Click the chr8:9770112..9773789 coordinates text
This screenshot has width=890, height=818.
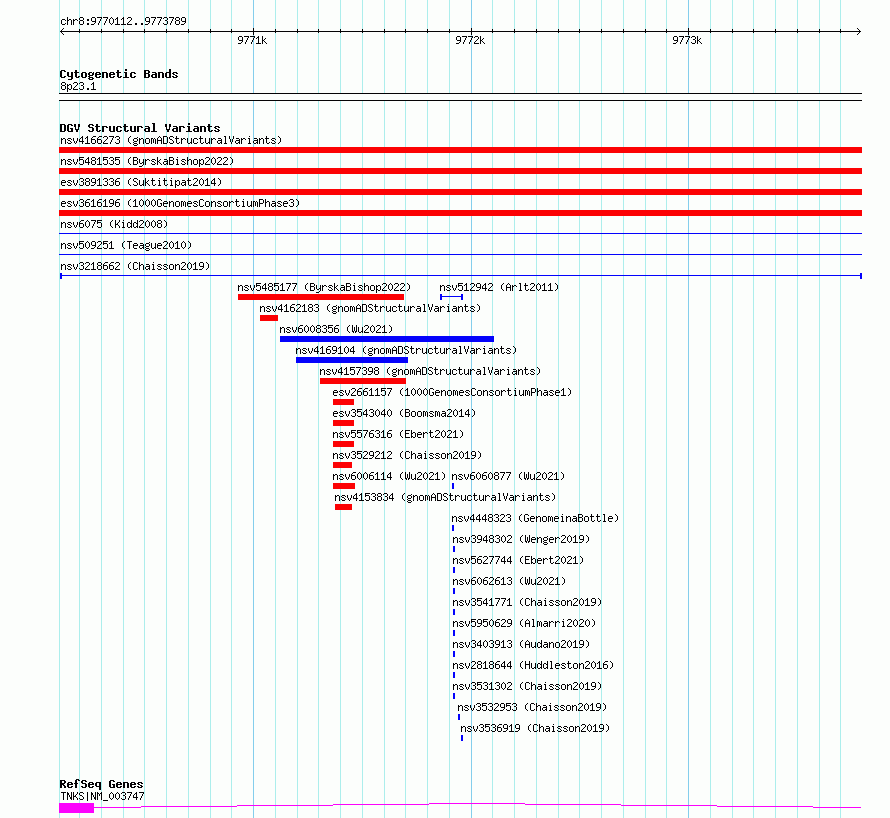click(123, 22)
